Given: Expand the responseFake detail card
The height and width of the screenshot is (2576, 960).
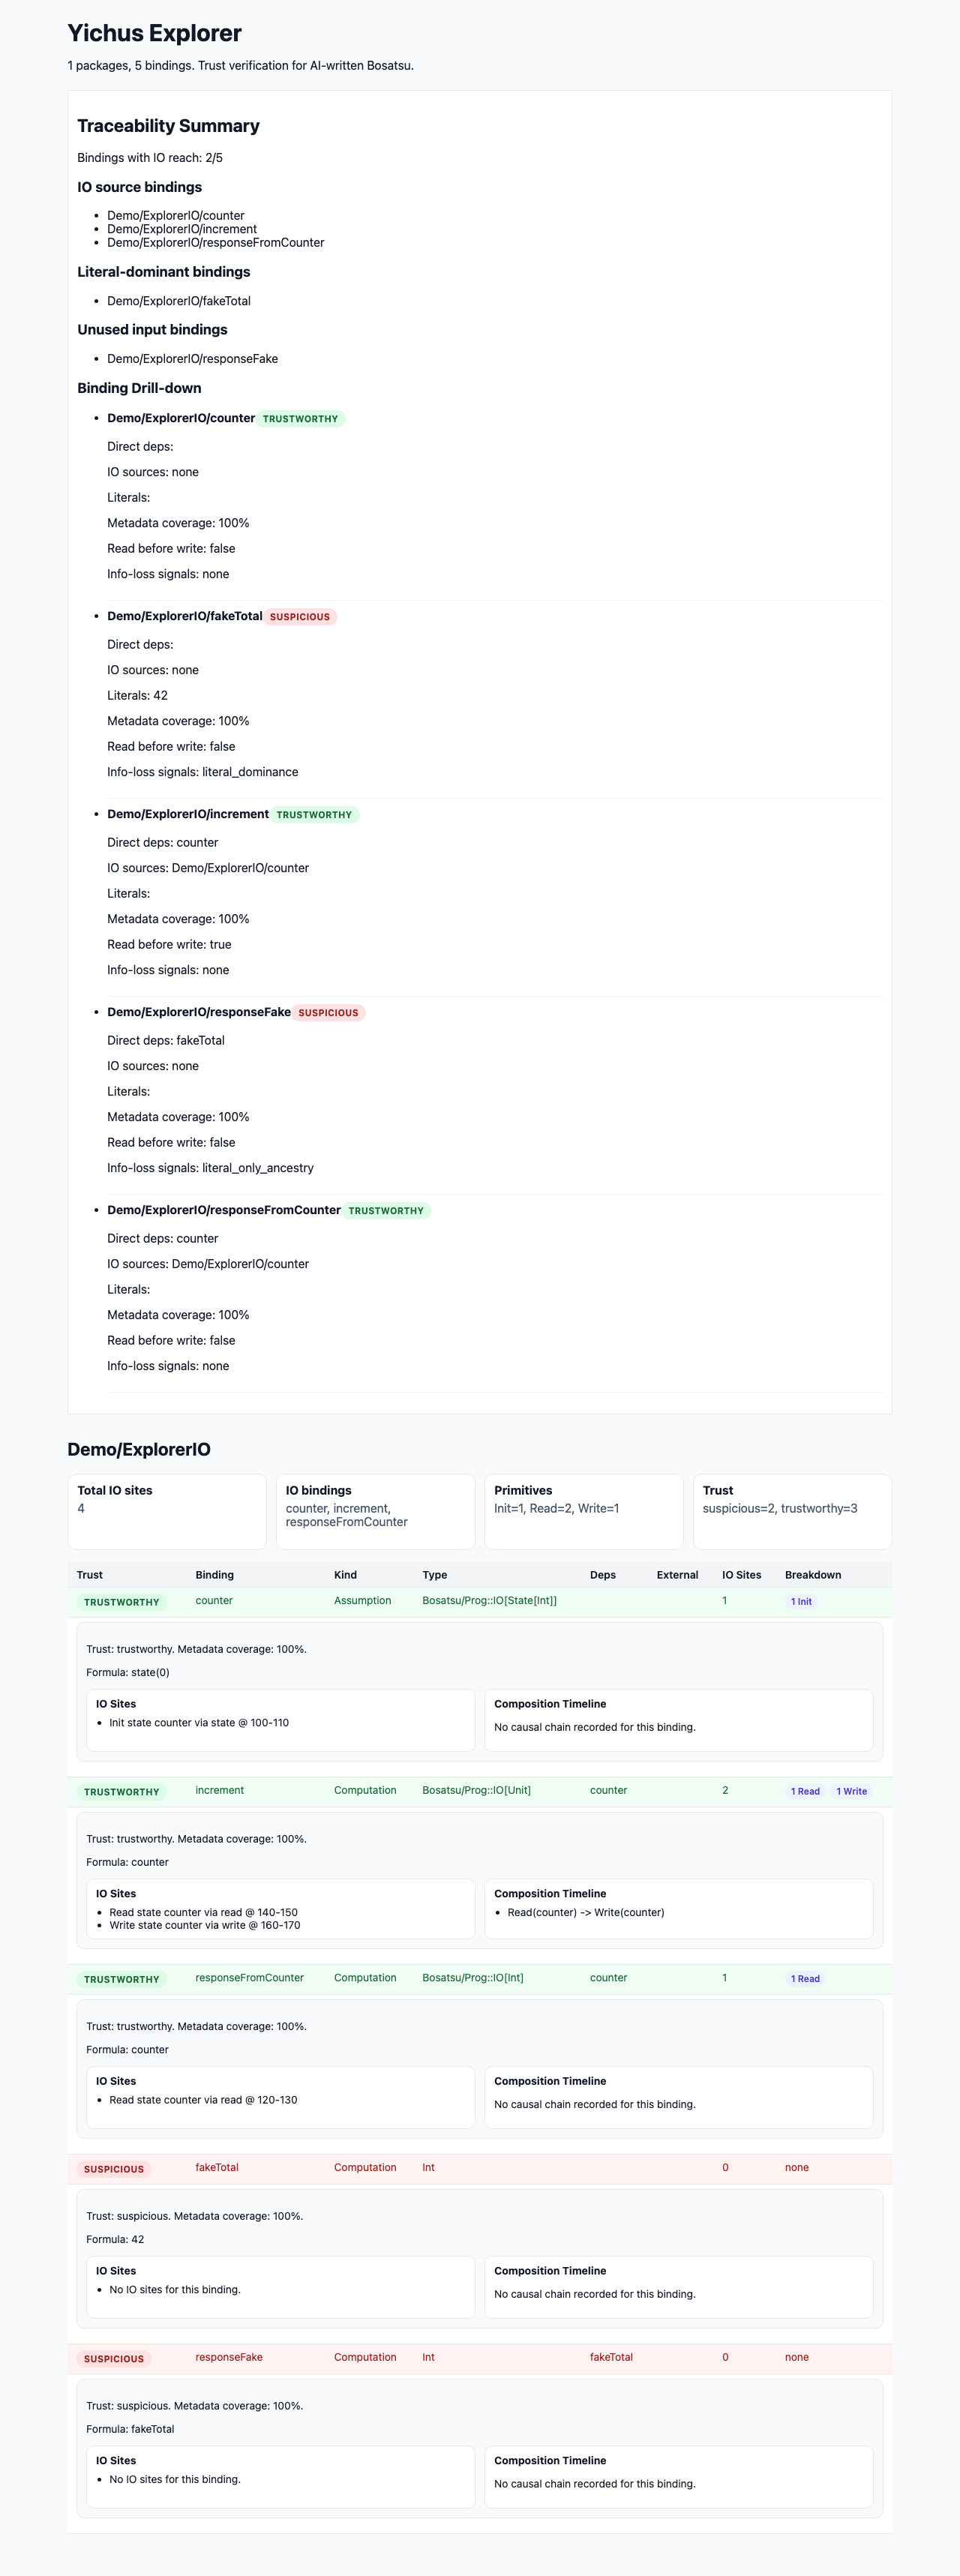Looking at the screenshot, I should click(x=228, y=2358).
